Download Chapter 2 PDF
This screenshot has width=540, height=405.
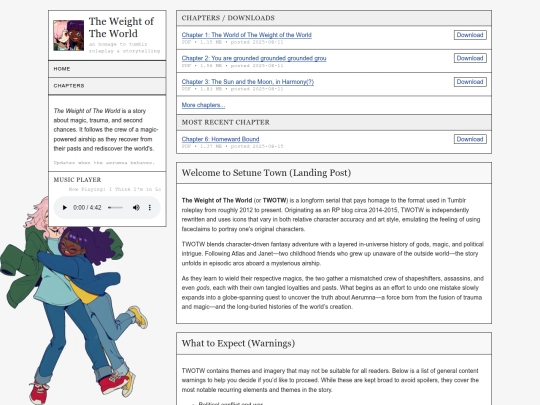470,58
